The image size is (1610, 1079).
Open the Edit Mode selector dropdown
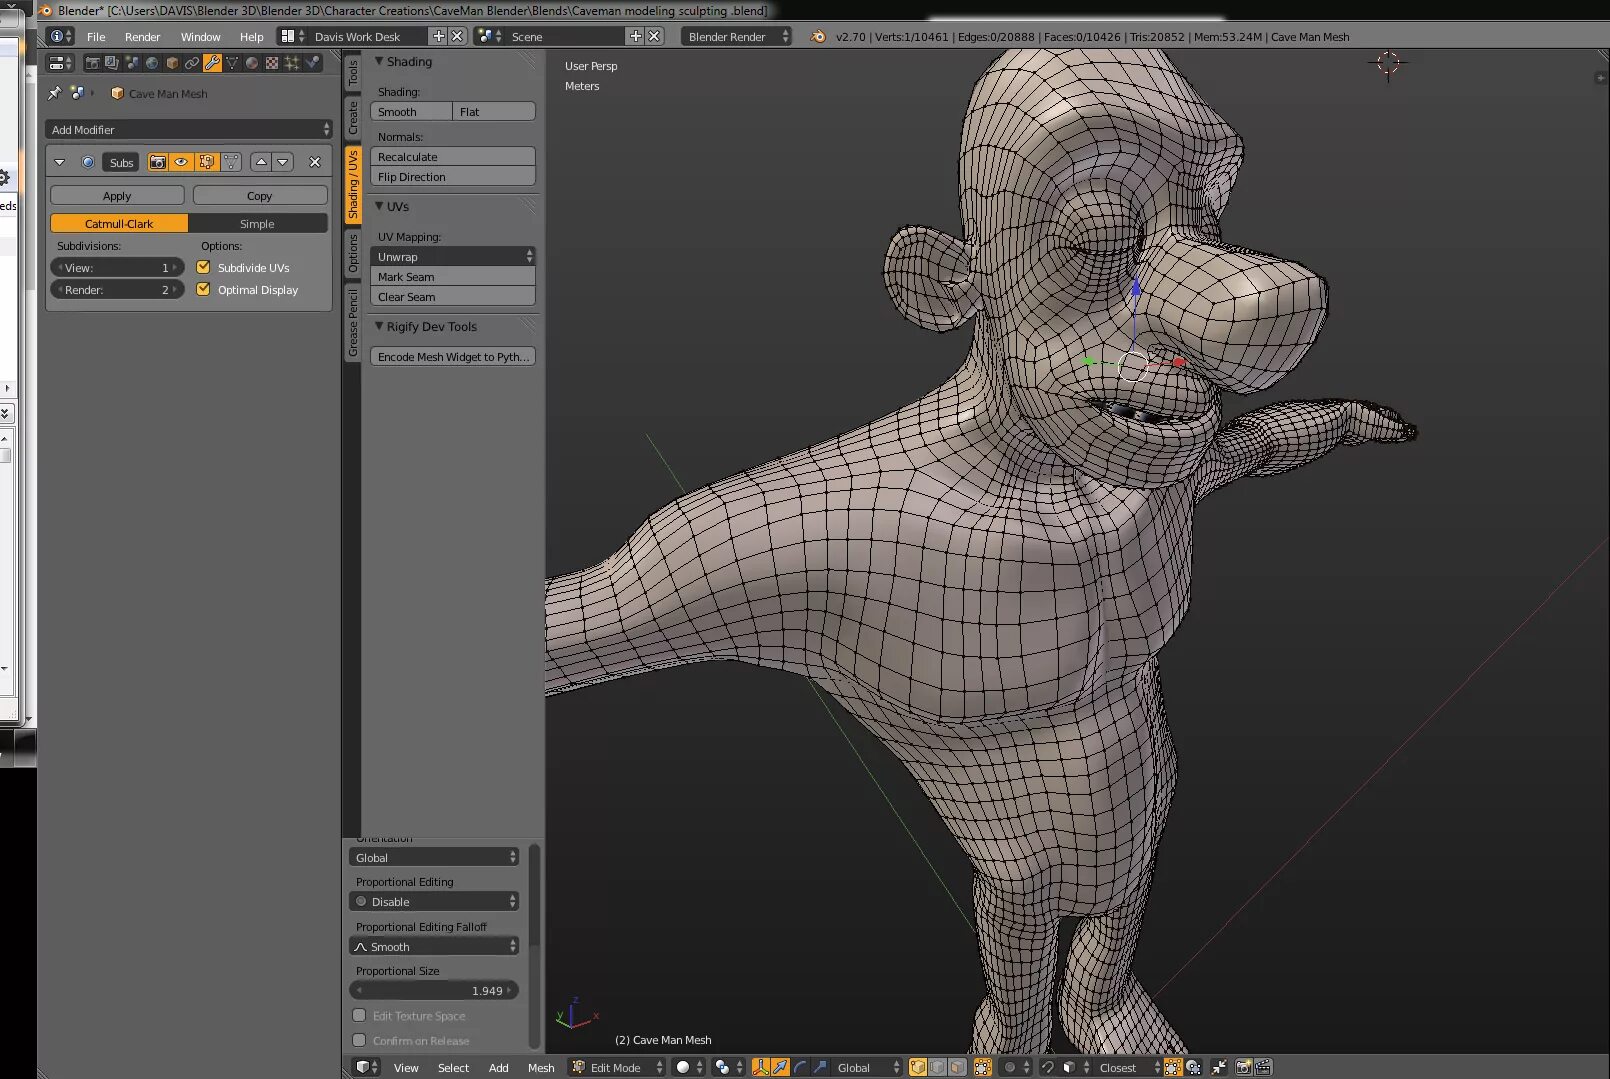pos(616,1067)
